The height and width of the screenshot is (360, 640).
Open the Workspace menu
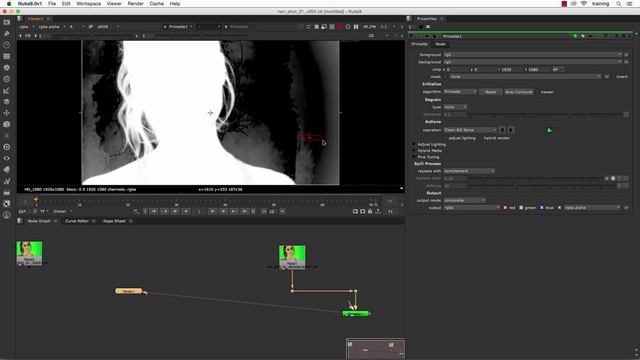(x=89, y=4)
